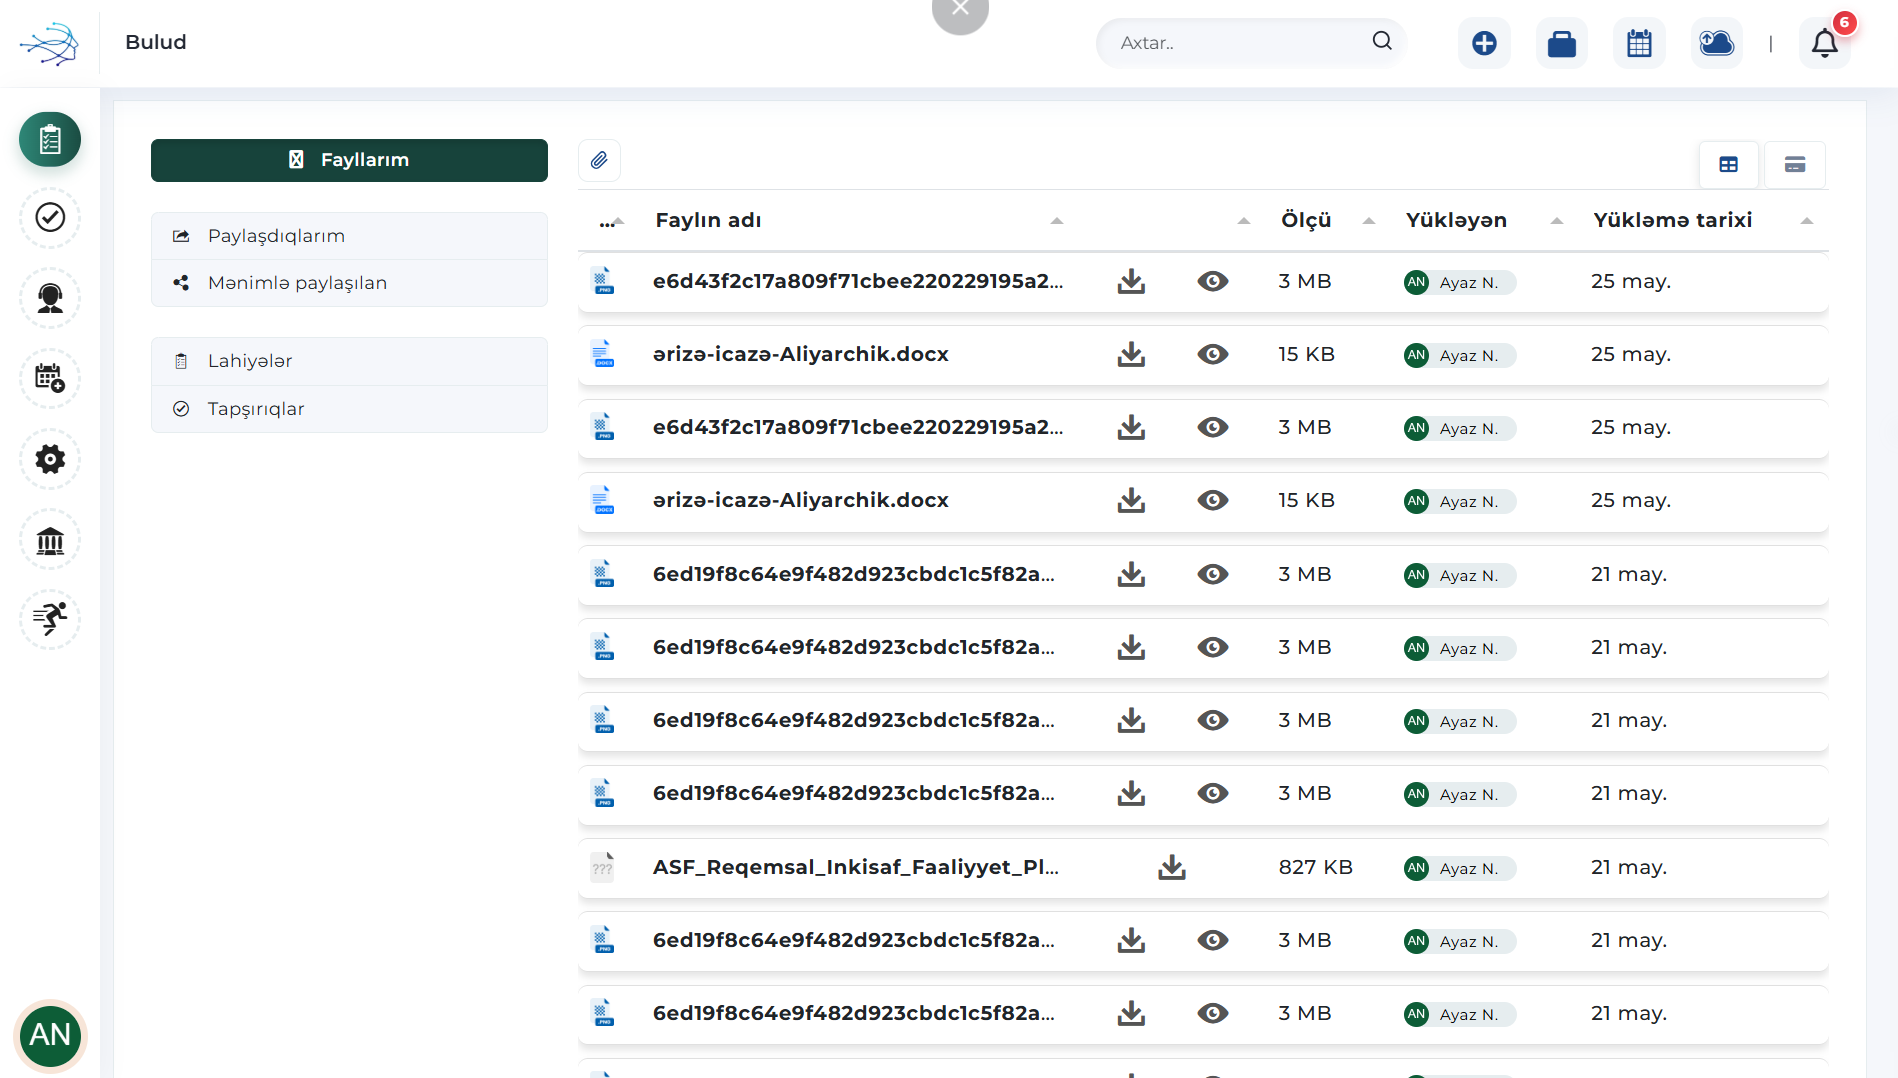This screenshot has height=1078, width=1898.
Task: Preview the second ərizə-icazə-Aliyarchik.docx via eye icon
Action: click(x=1213, y=500)
